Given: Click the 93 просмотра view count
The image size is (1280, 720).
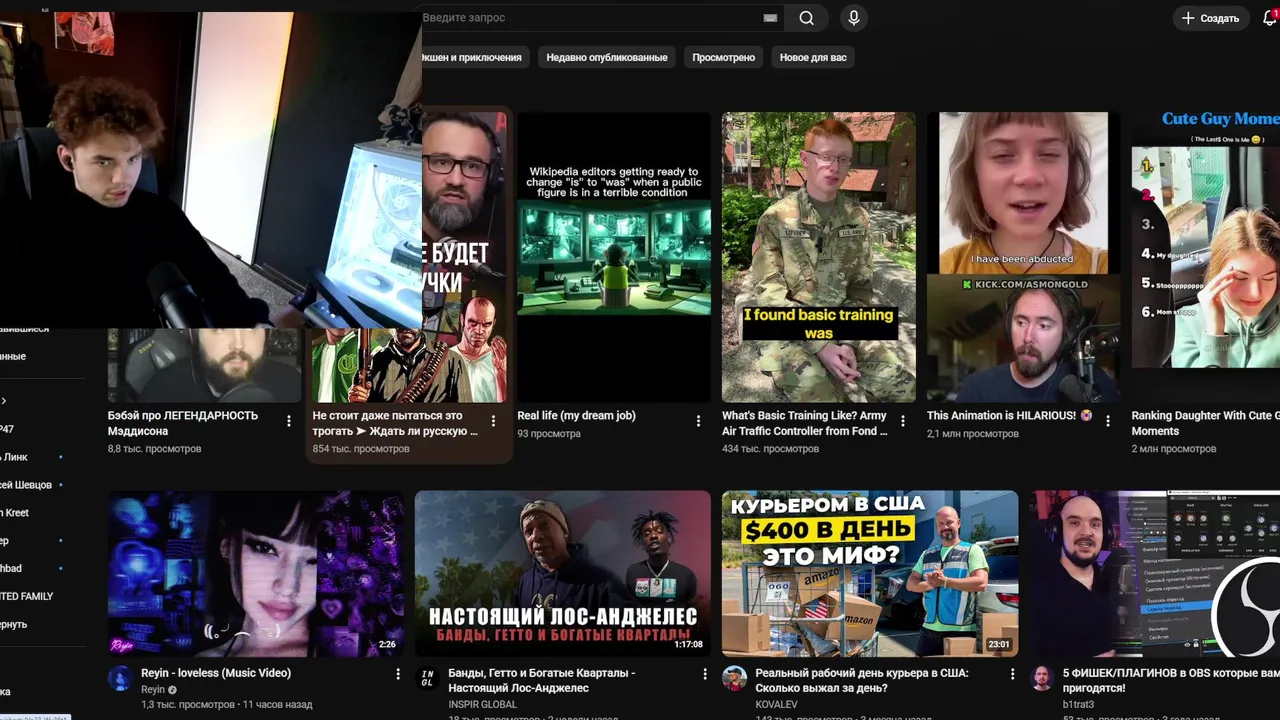Looking at the screenshot, I should pos(549,434).
